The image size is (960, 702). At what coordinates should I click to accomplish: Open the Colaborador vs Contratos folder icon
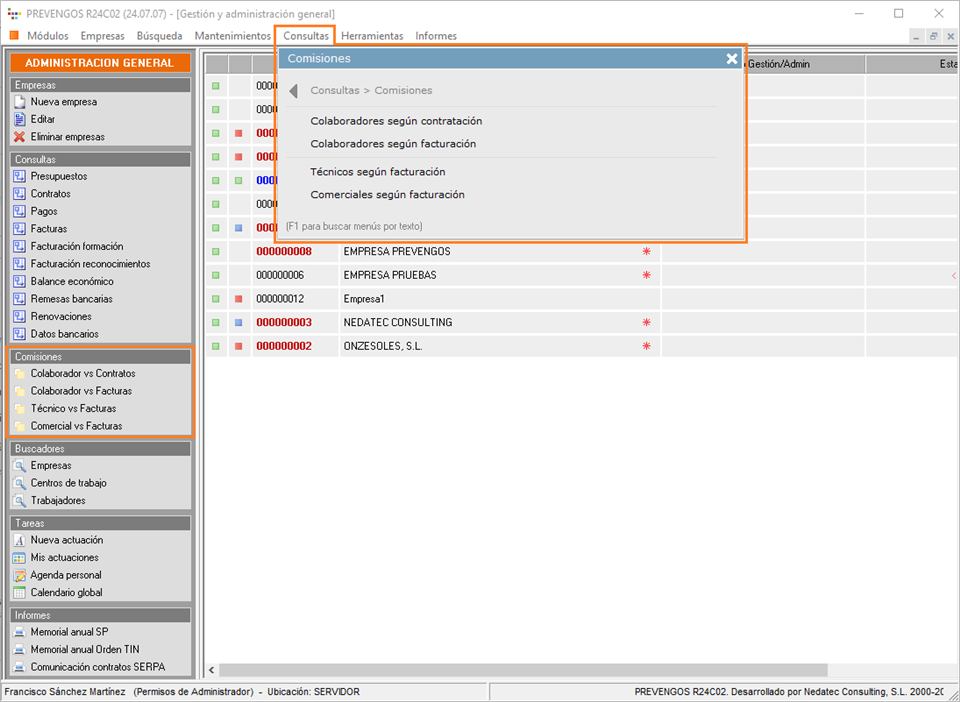tap(19, 374)
